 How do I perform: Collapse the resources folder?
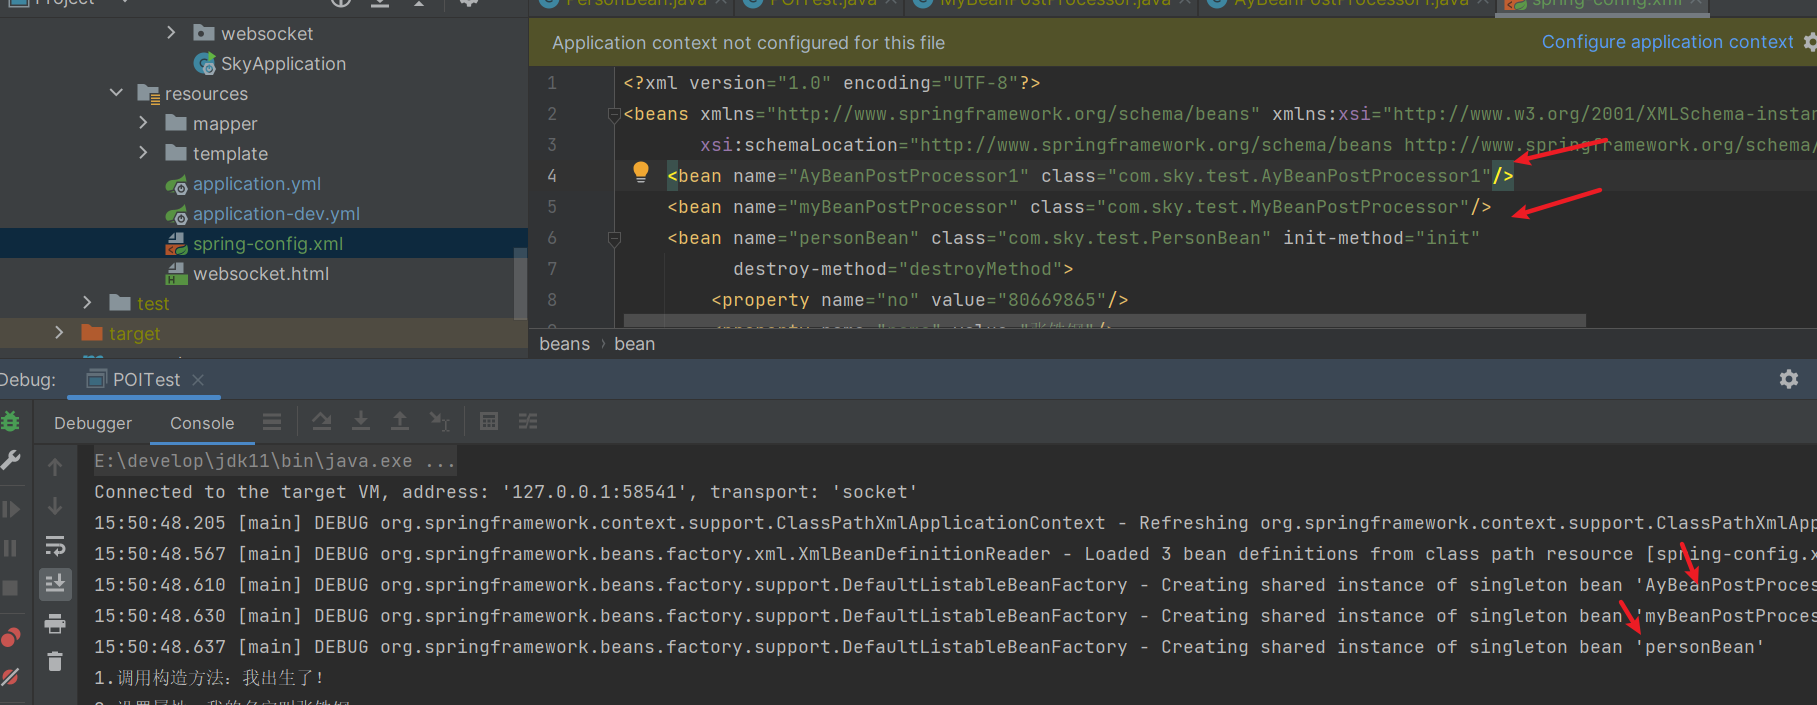(x=116, y=93)
